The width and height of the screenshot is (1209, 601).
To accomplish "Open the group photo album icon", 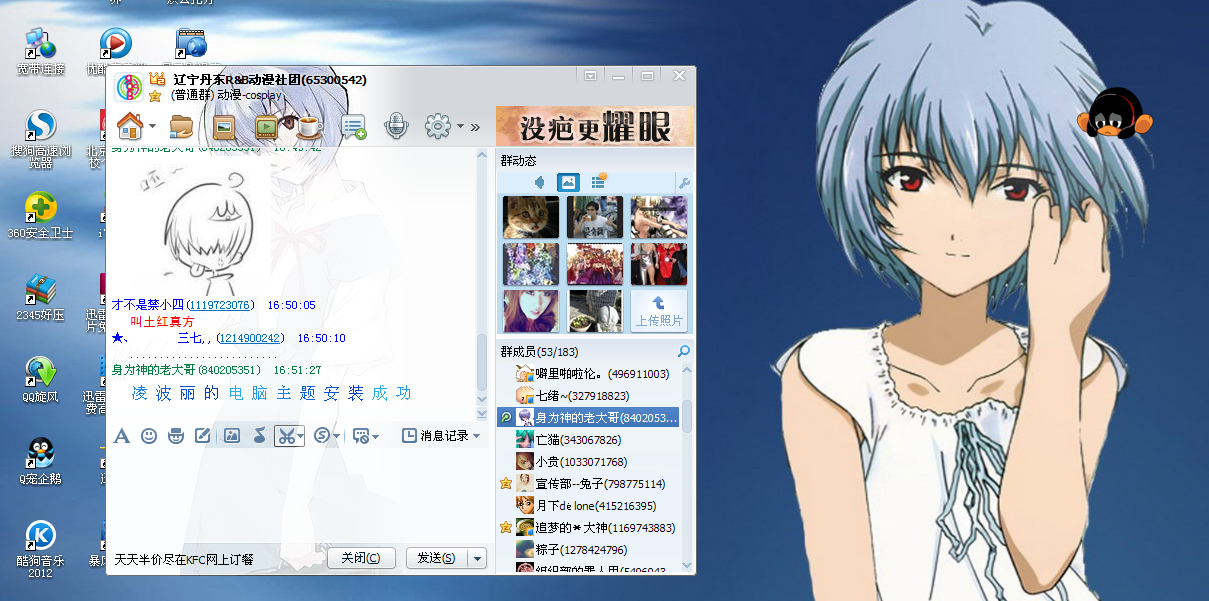I will [224, 126].
